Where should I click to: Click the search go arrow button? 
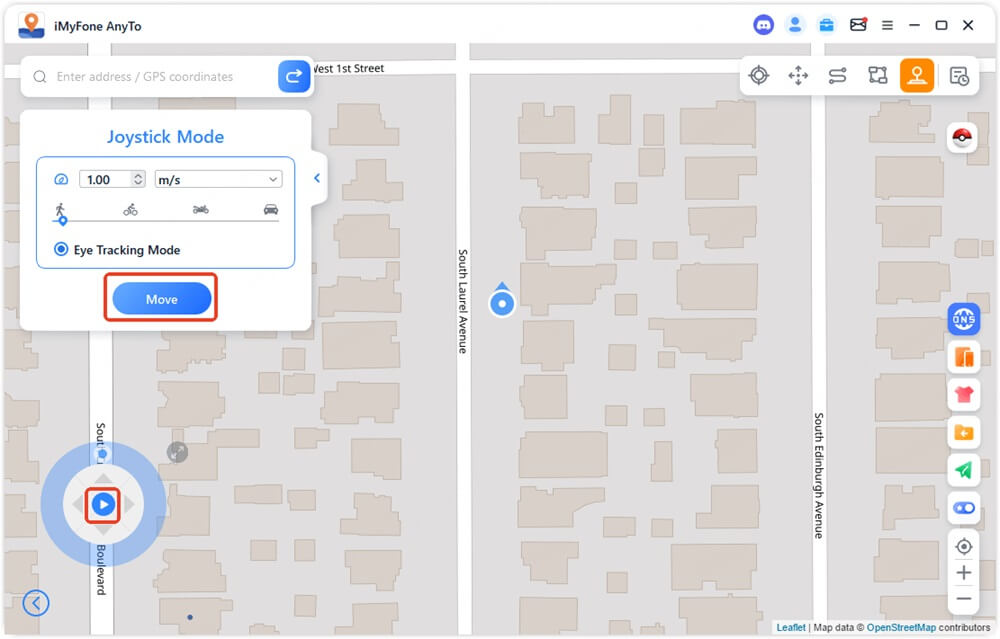pyautogui.click(x=294, y=77)
